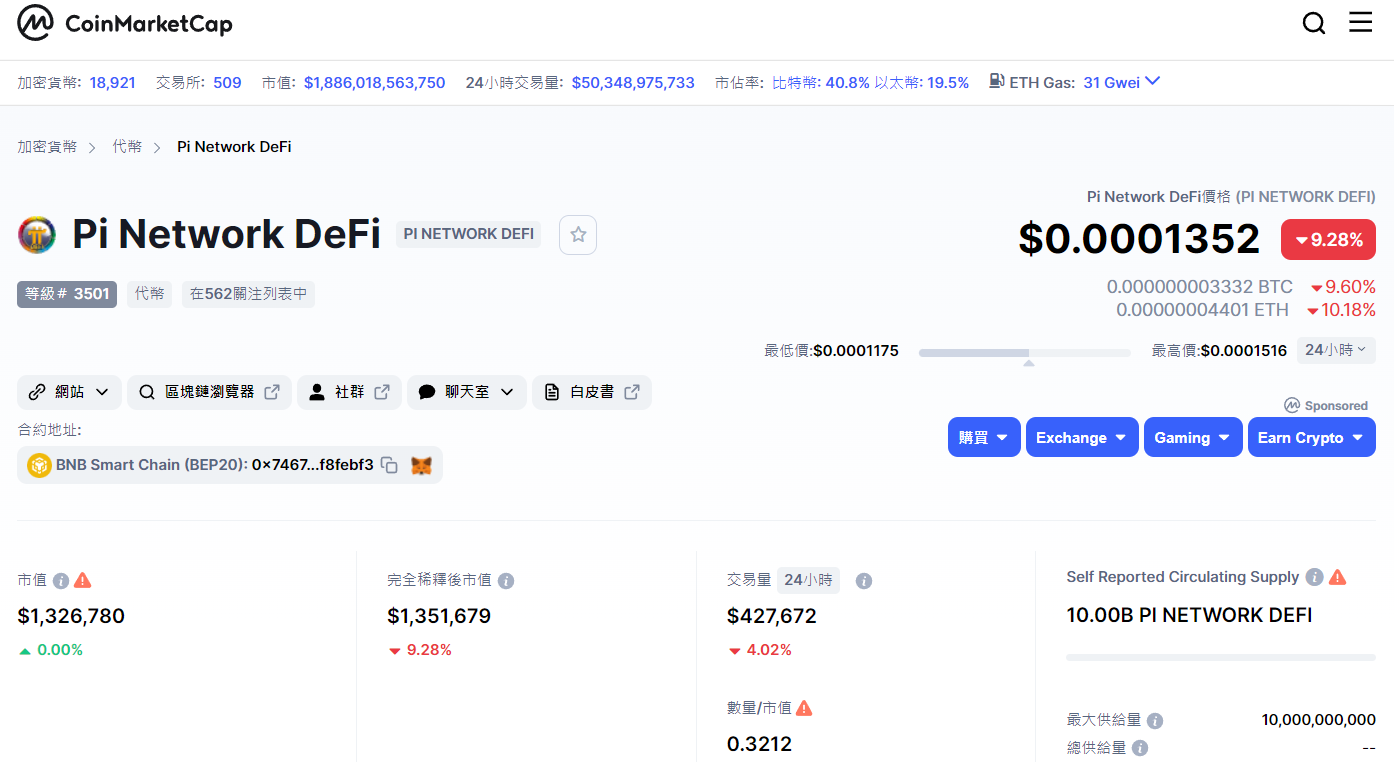The height and width of the screenshot is (762, 1394).
Task: Copy the BEP20 contract address
Action: [390, 465]
